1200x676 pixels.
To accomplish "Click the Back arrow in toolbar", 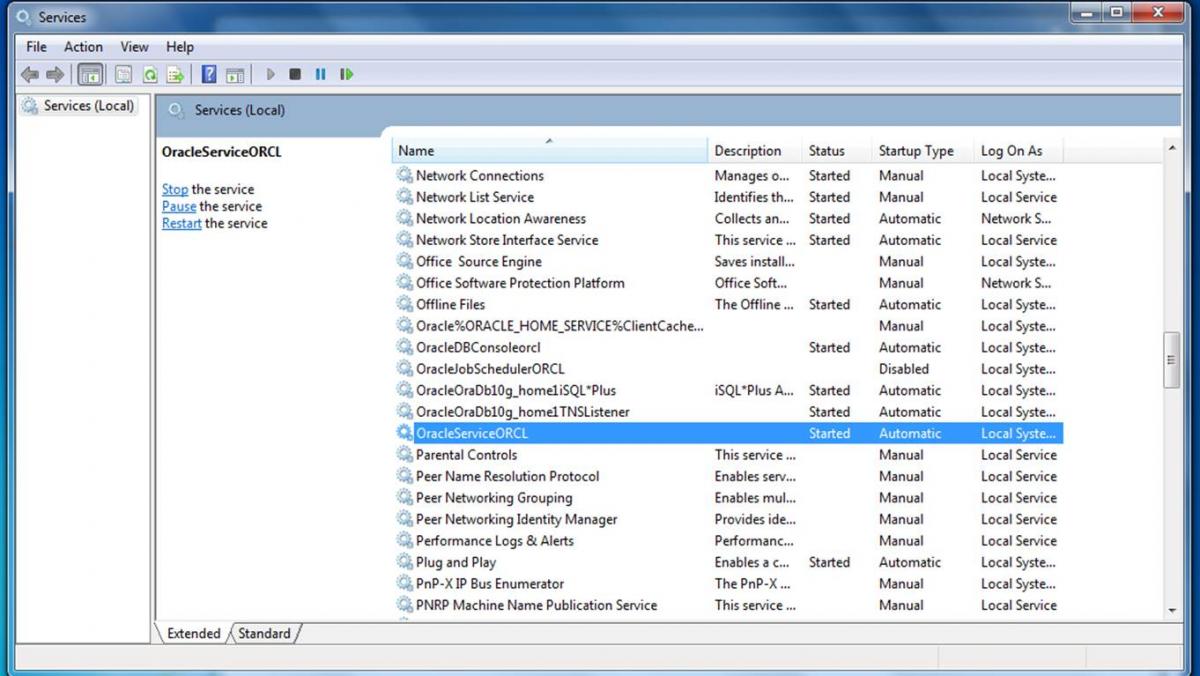I will point(30,74).
